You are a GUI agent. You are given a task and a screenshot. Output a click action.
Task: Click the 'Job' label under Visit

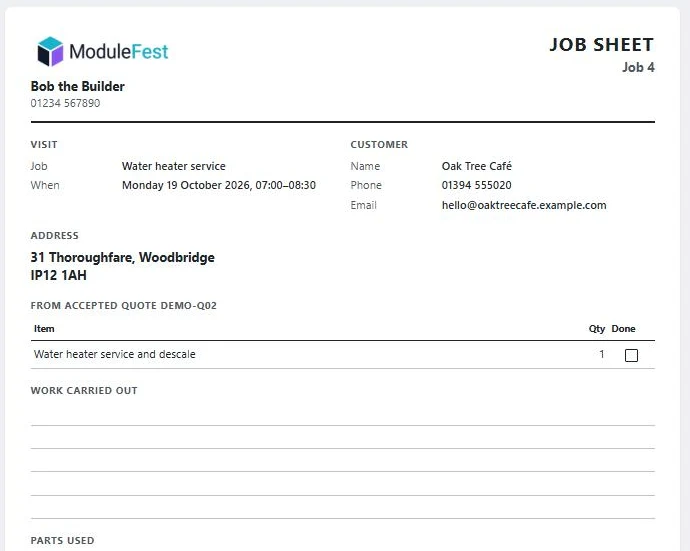tap(39, 166)
